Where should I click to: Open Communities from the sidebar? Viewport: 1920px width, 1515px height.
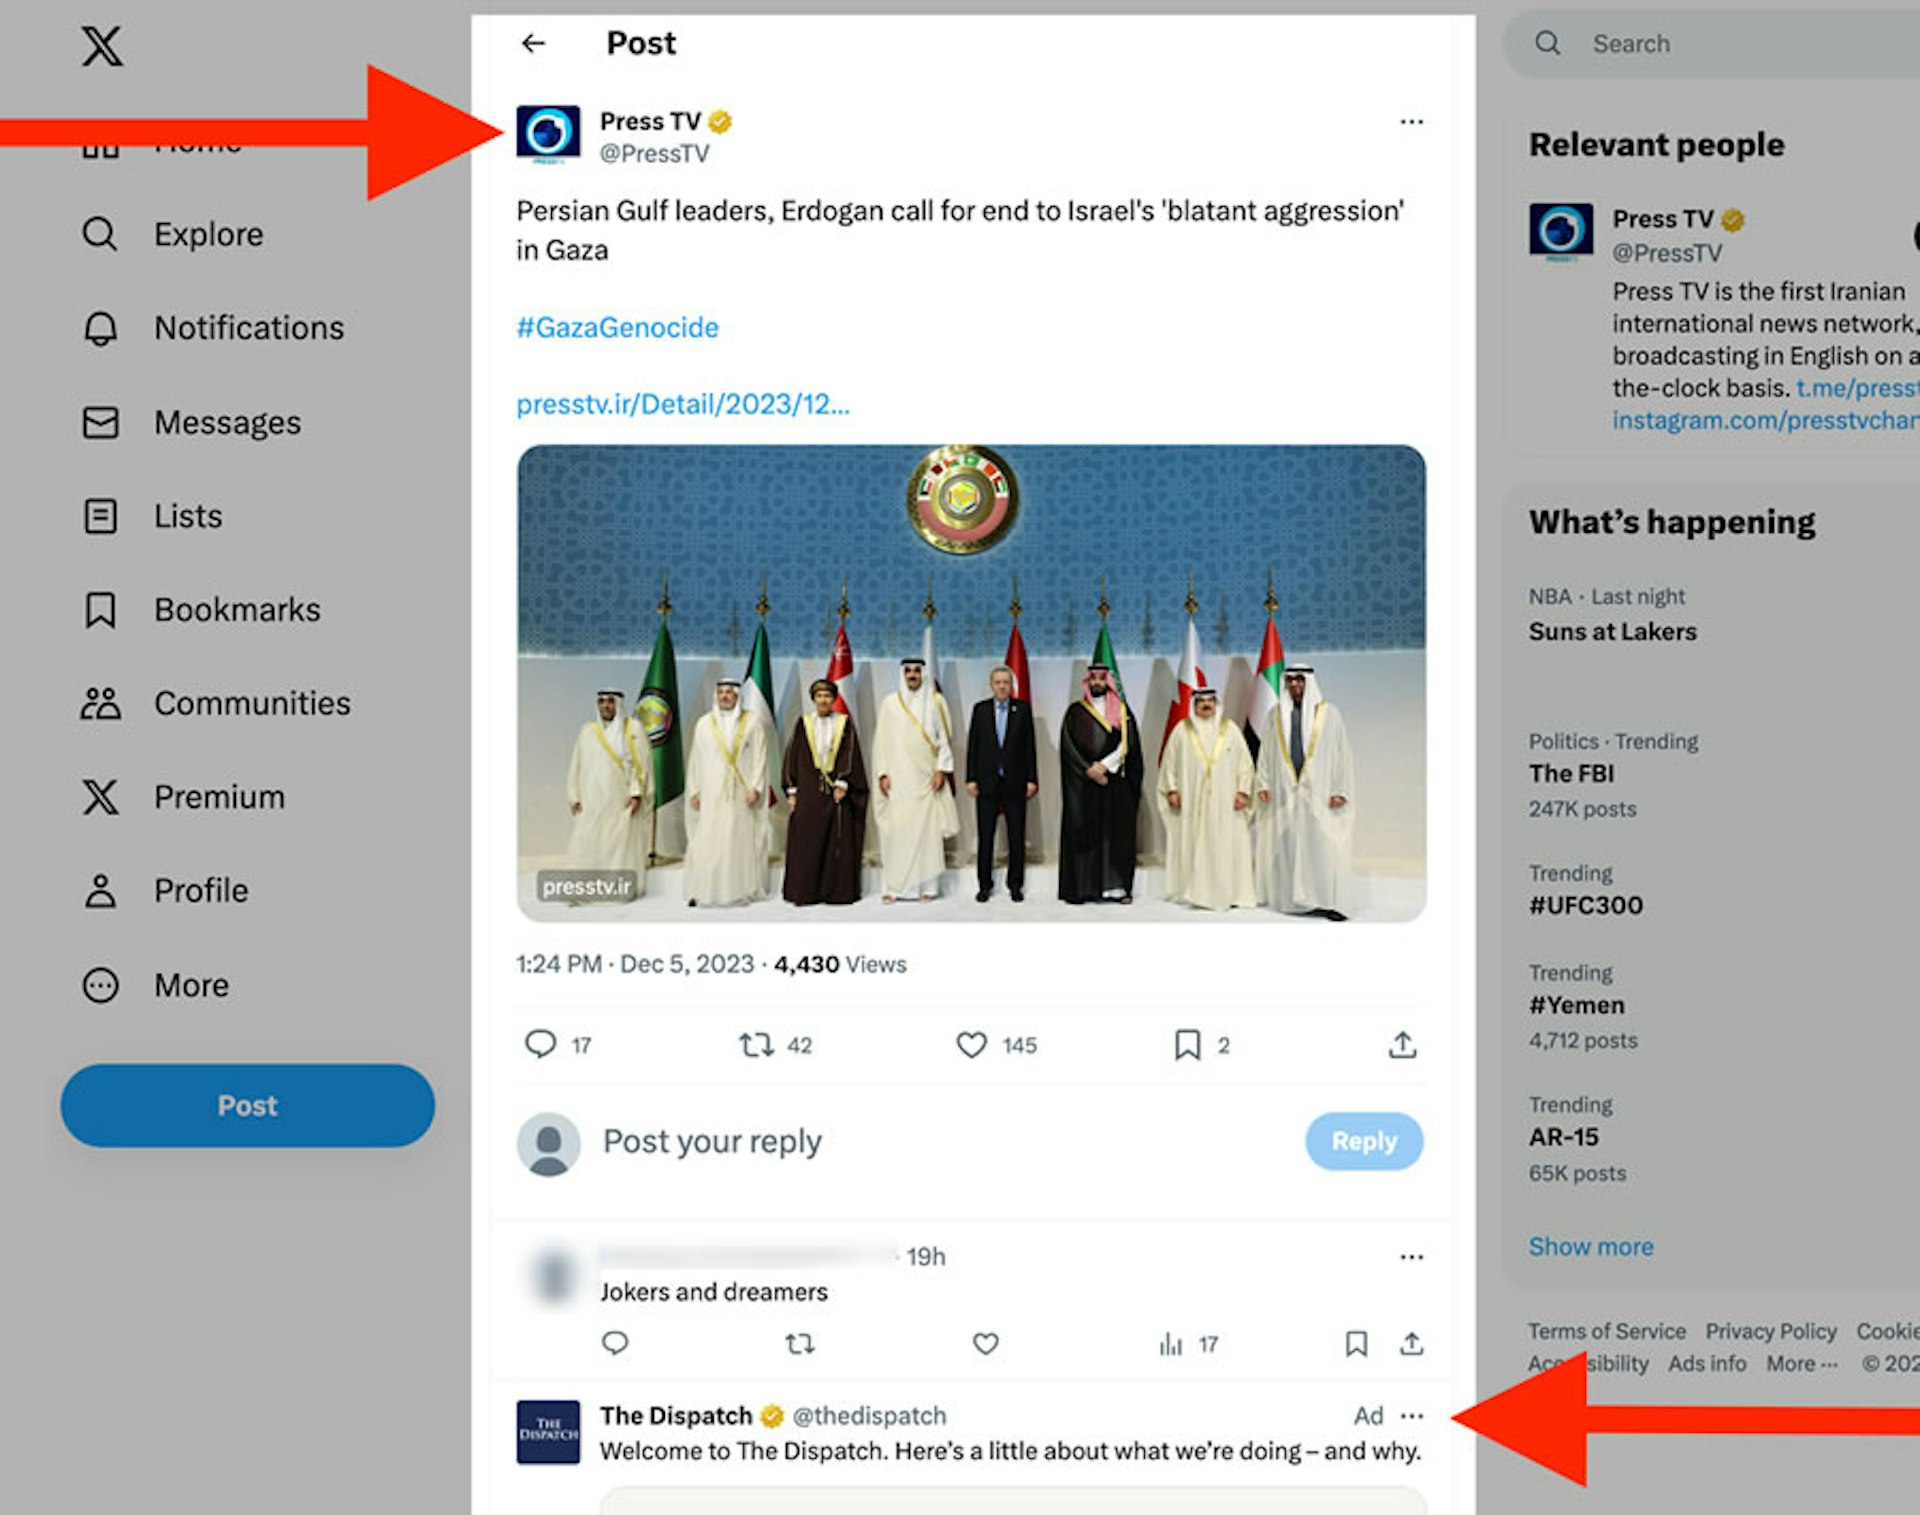tap(216, 703)
